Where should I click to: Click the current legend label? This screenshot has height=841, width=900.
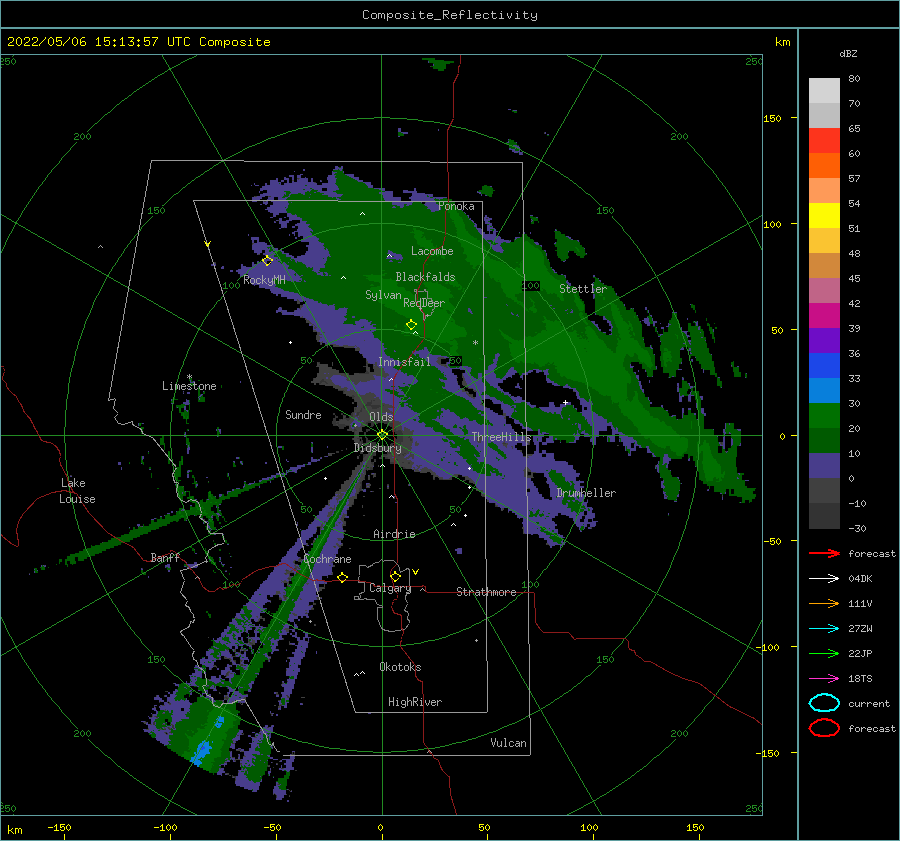(x=869, y=704)
